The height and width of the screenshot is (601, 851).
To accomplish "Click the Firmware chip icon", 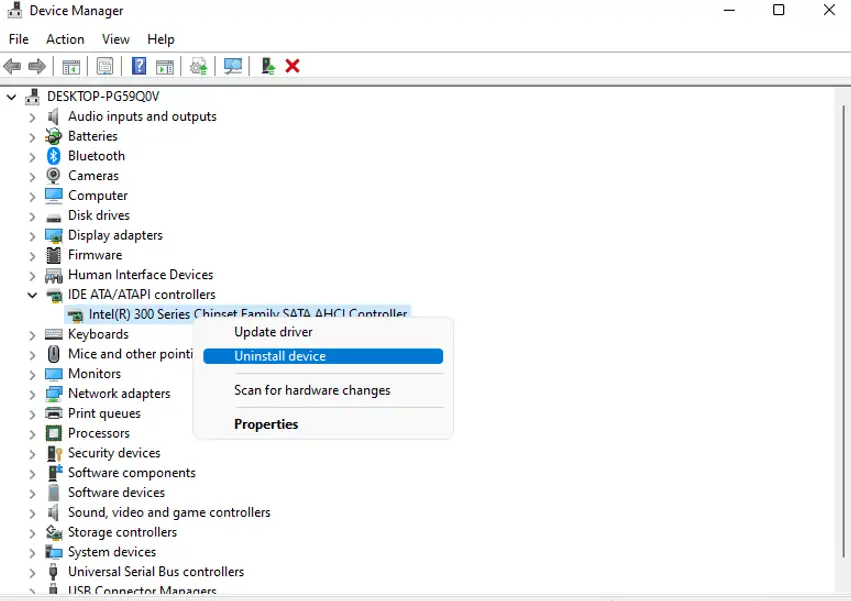I will pyautogui.click(x=53, y=255).
